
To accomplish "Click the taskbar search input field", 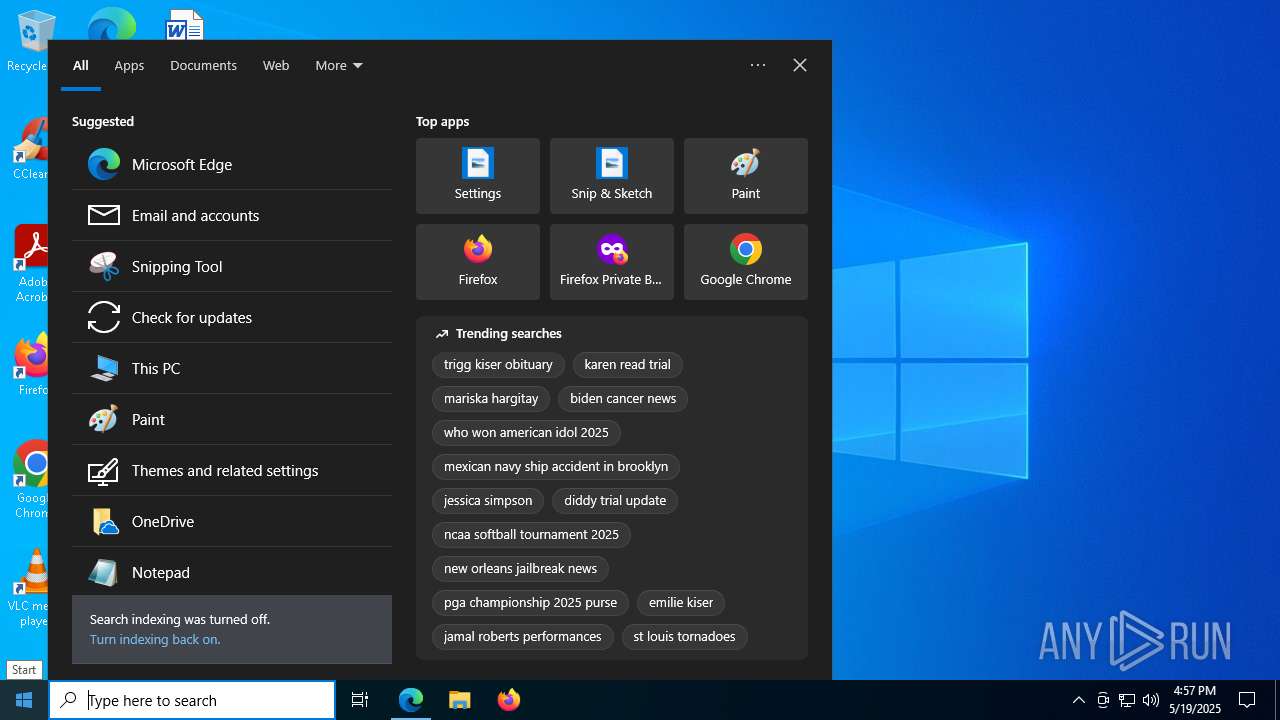I will point(192,700).
